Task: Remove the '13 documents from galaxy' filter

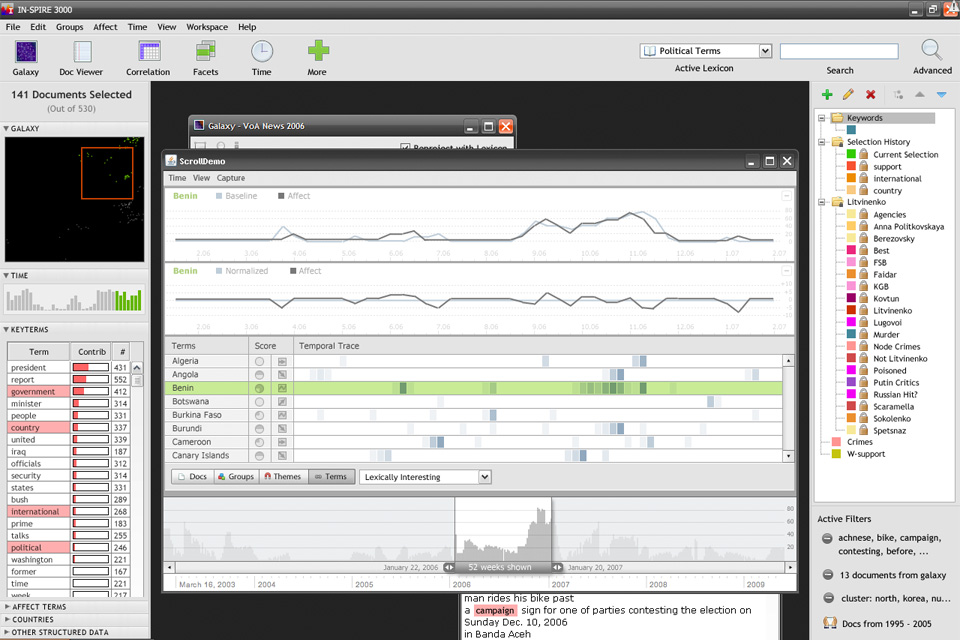Action: point(827,575)
